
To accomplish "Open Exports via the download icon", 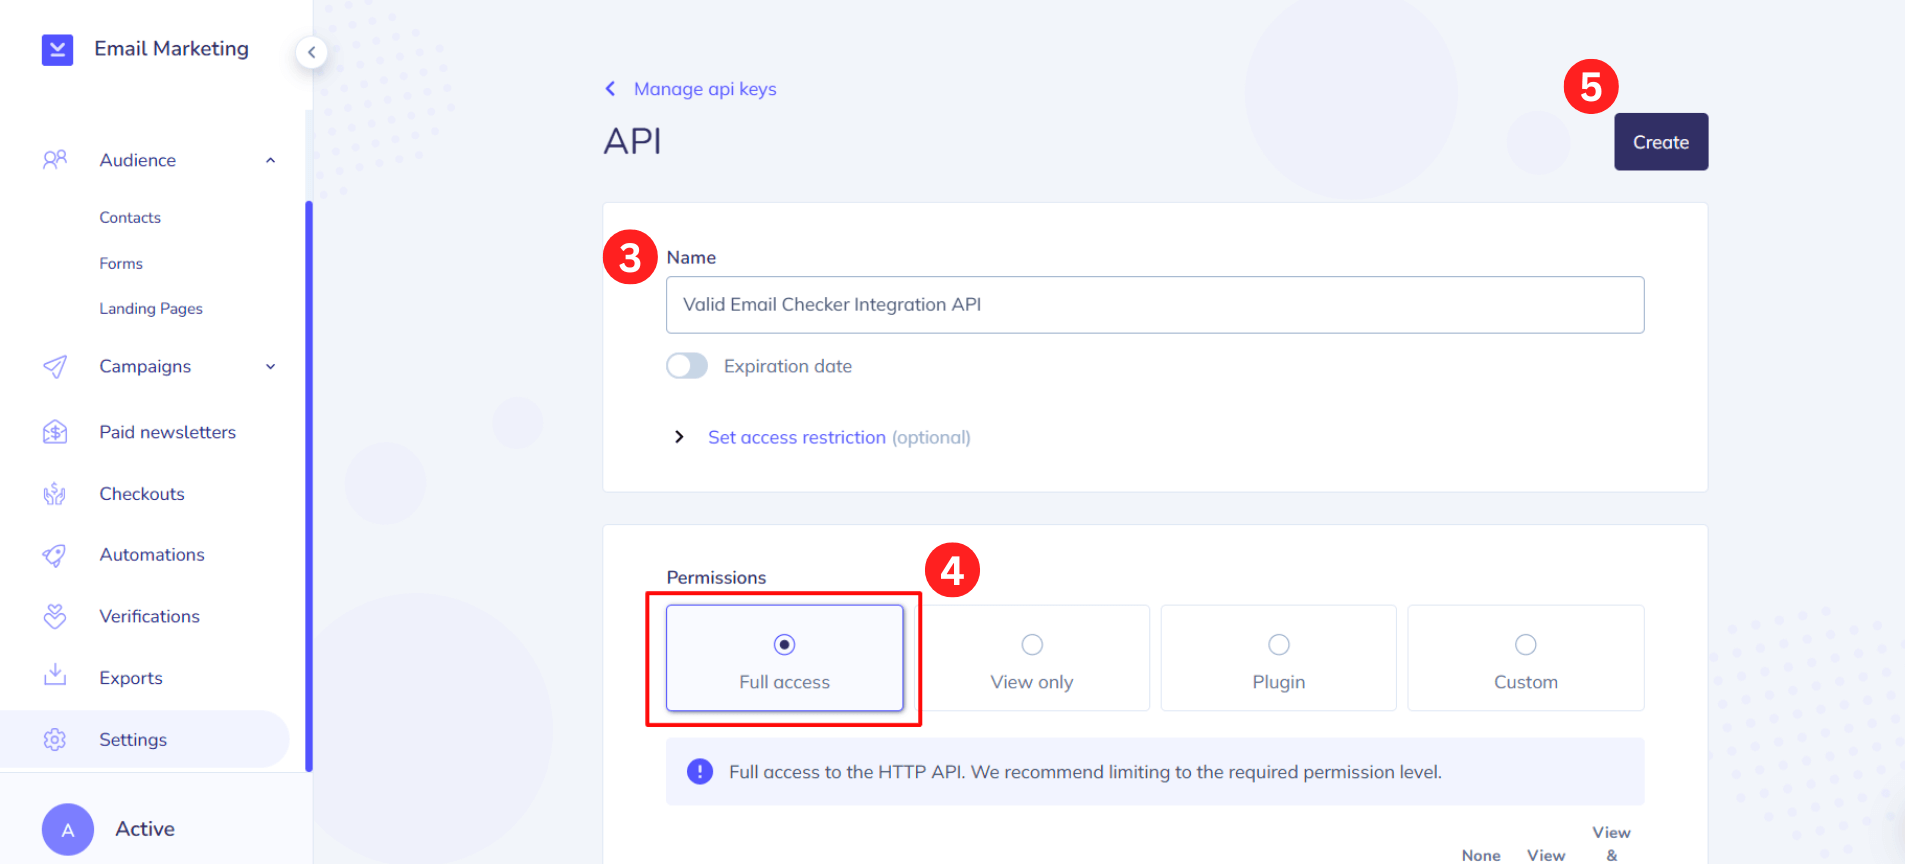I will click(55, 677).
